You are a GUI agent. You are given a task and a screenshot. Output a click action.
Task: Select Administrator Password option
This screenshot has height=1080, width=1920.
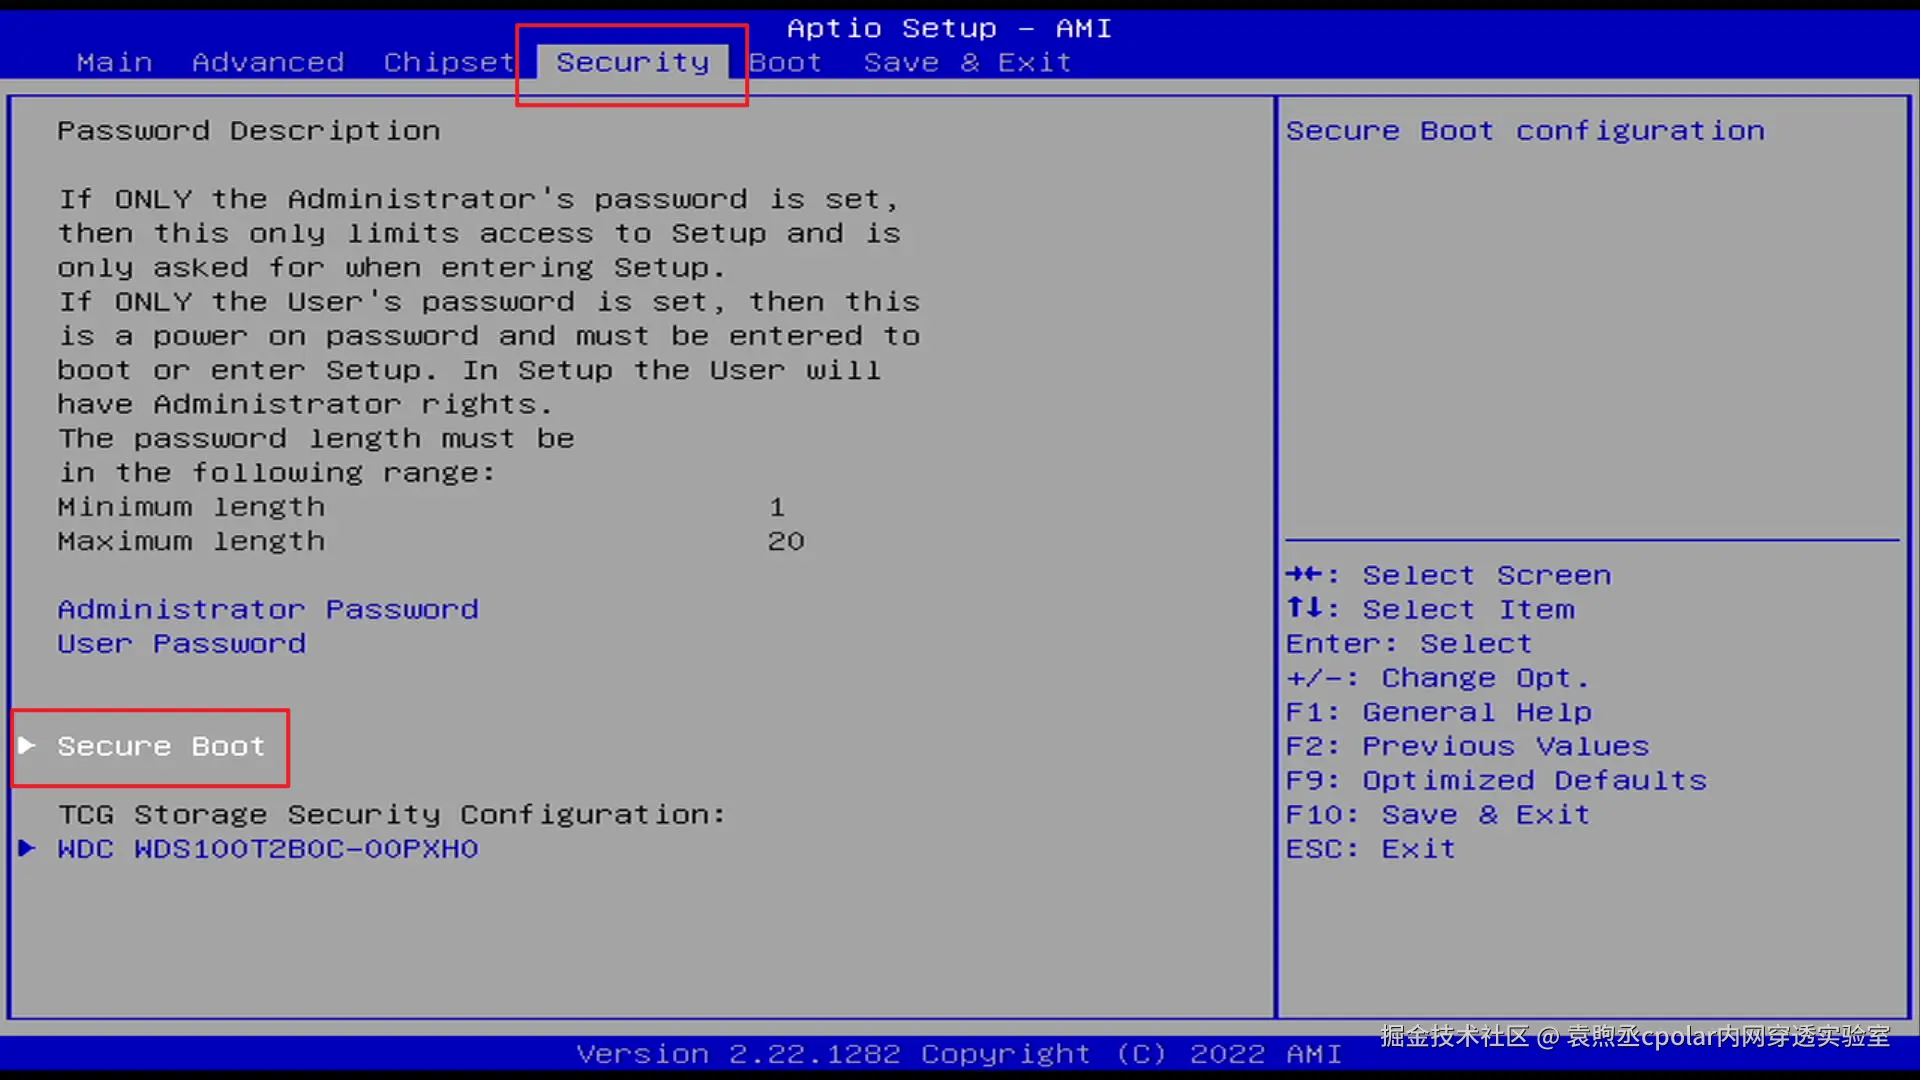click(268, 609)
